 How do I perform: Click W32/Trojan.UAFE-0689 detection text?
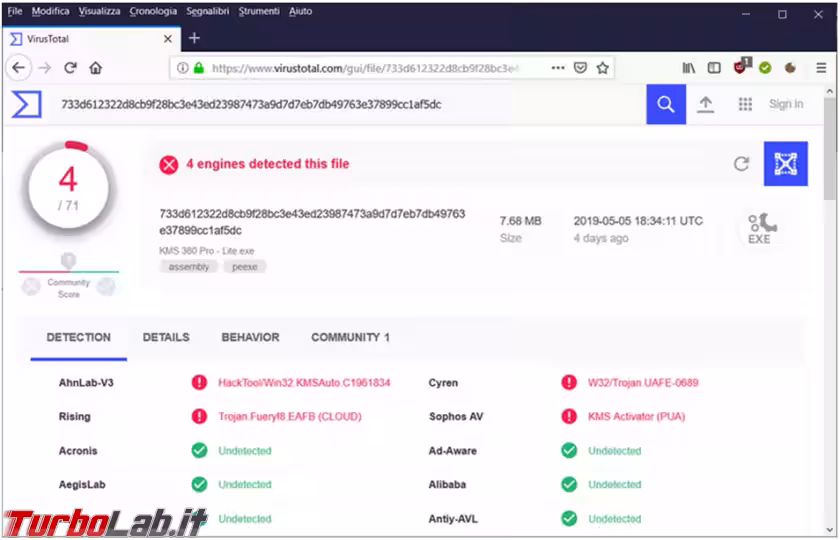coord(643,382)
